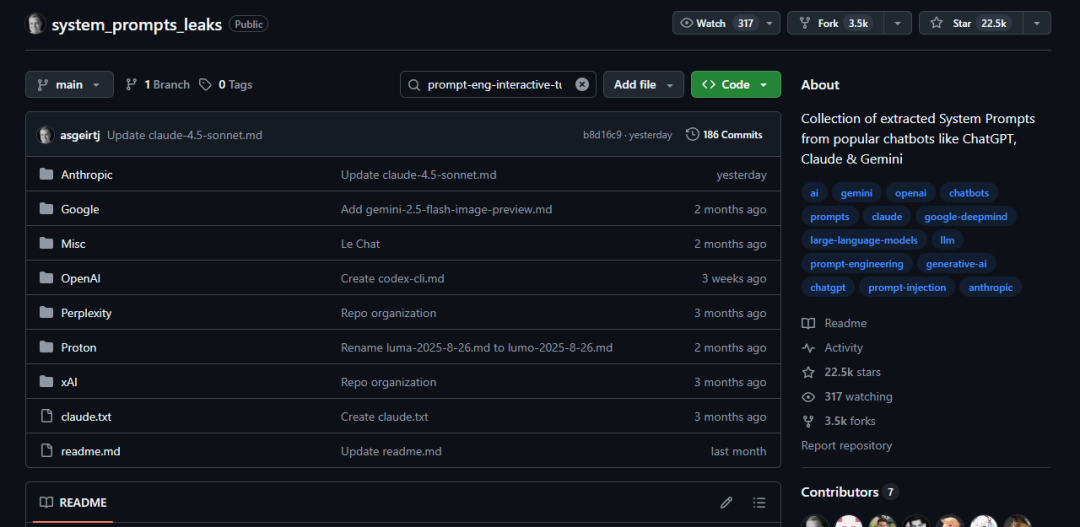Screen dimensions: 1080x527
Task: Open the green Code dropdown button
Action: tap(736, 85)
